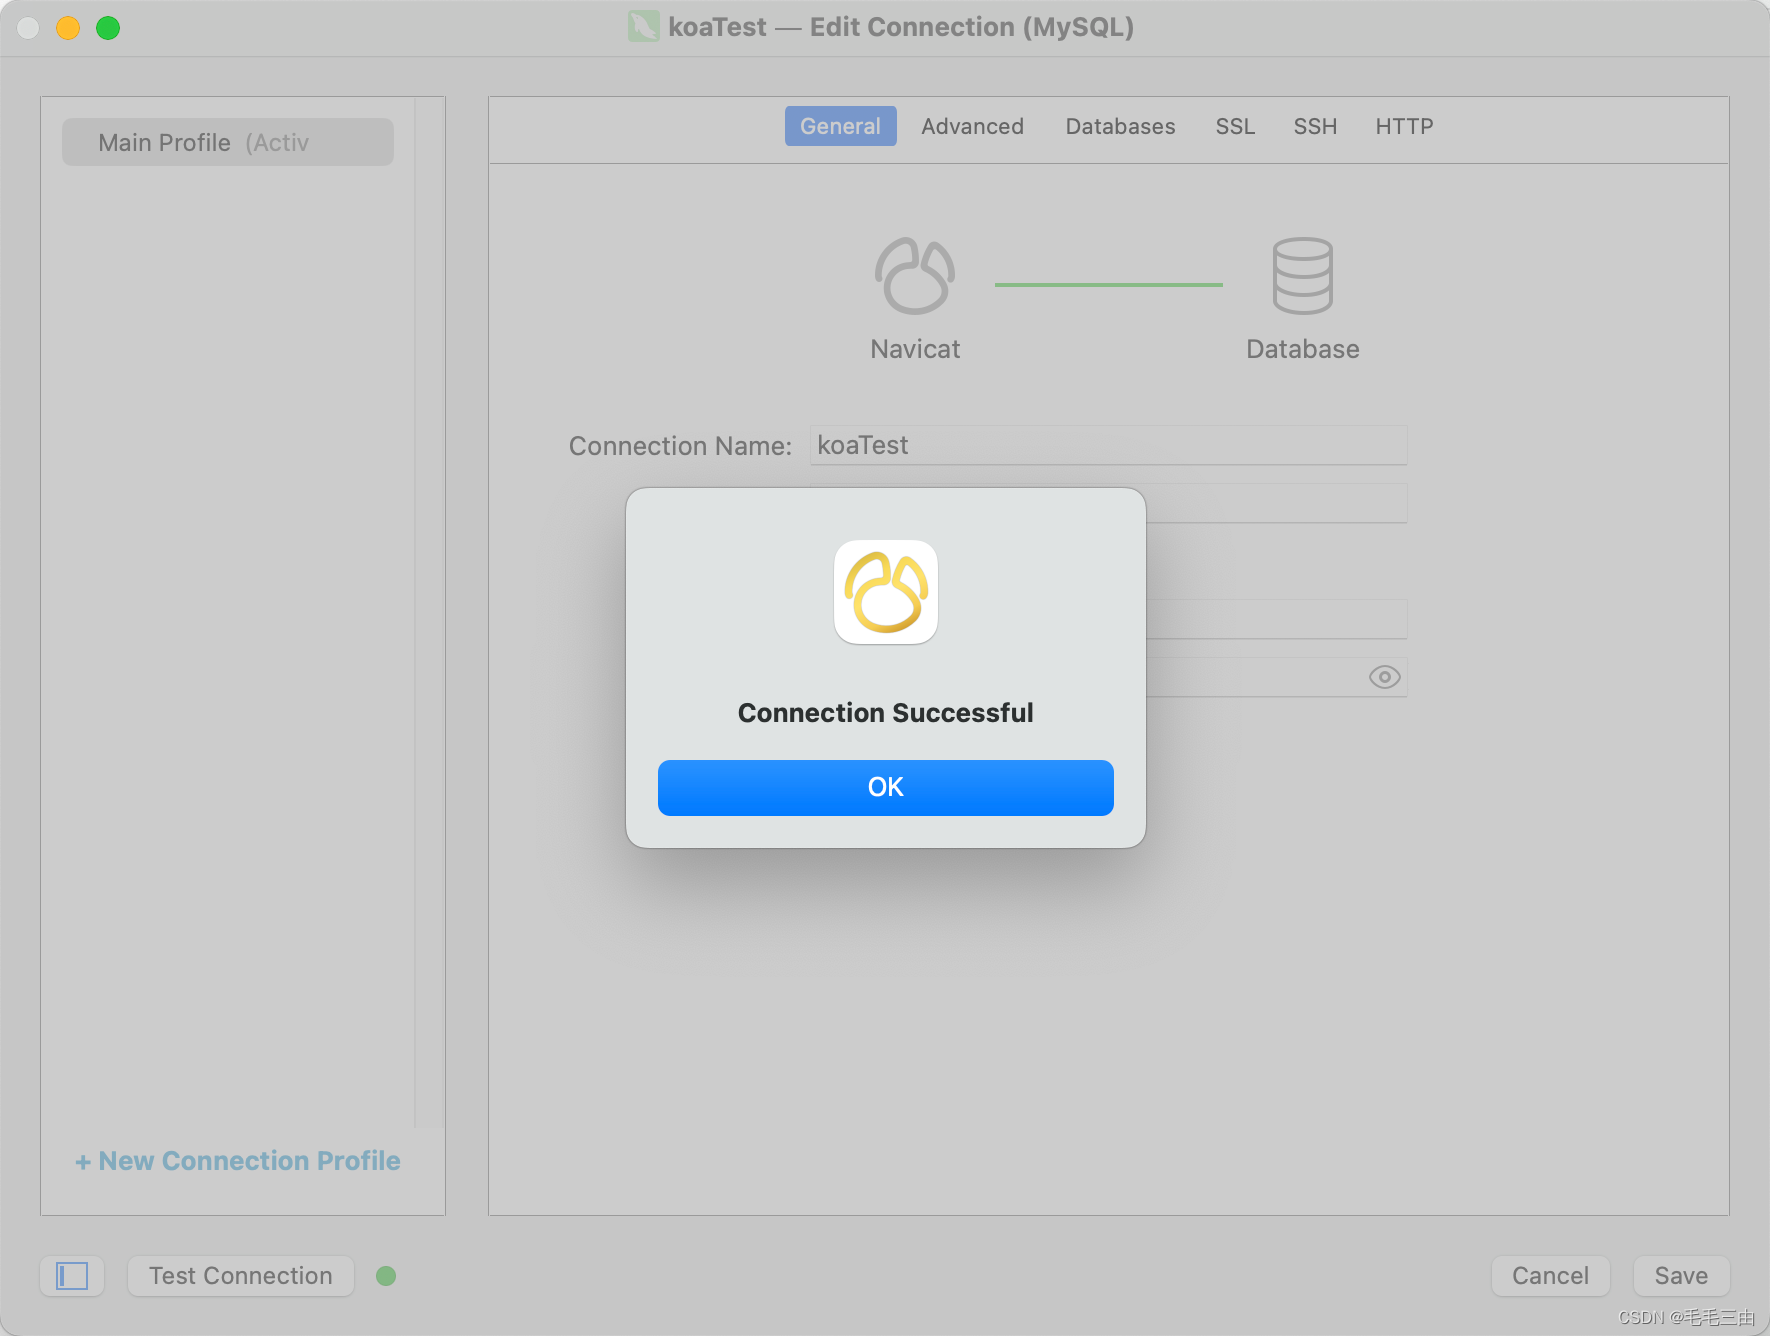Open the Databases tab
Screen dimensions: 1770x1336
[x=1120, y=126]
